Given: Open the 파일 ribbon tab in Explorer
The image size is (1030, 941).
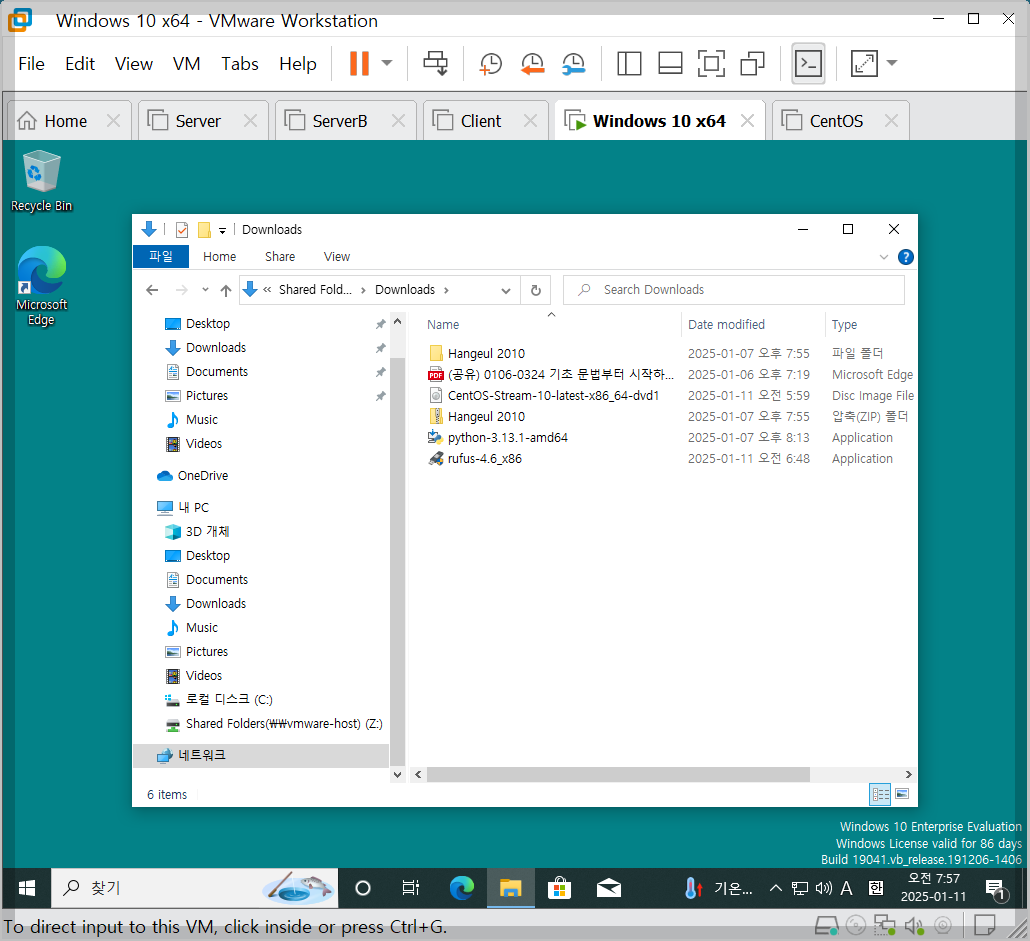Looking at the screenshot, I should click(x=161, y=256).
